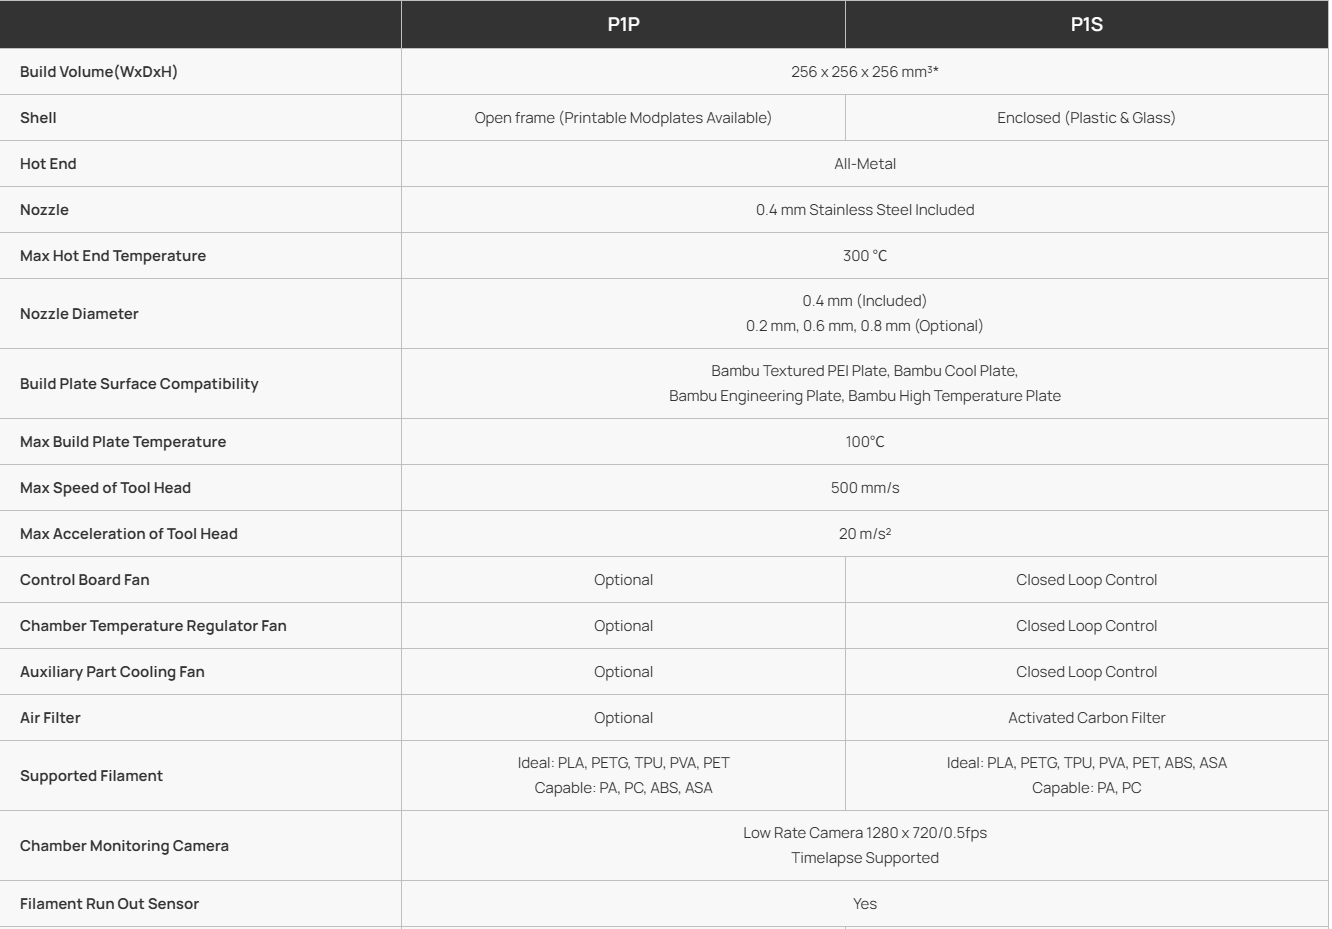
Task: Select the Supported Filament row label
Action: click(x=91, y=776)
